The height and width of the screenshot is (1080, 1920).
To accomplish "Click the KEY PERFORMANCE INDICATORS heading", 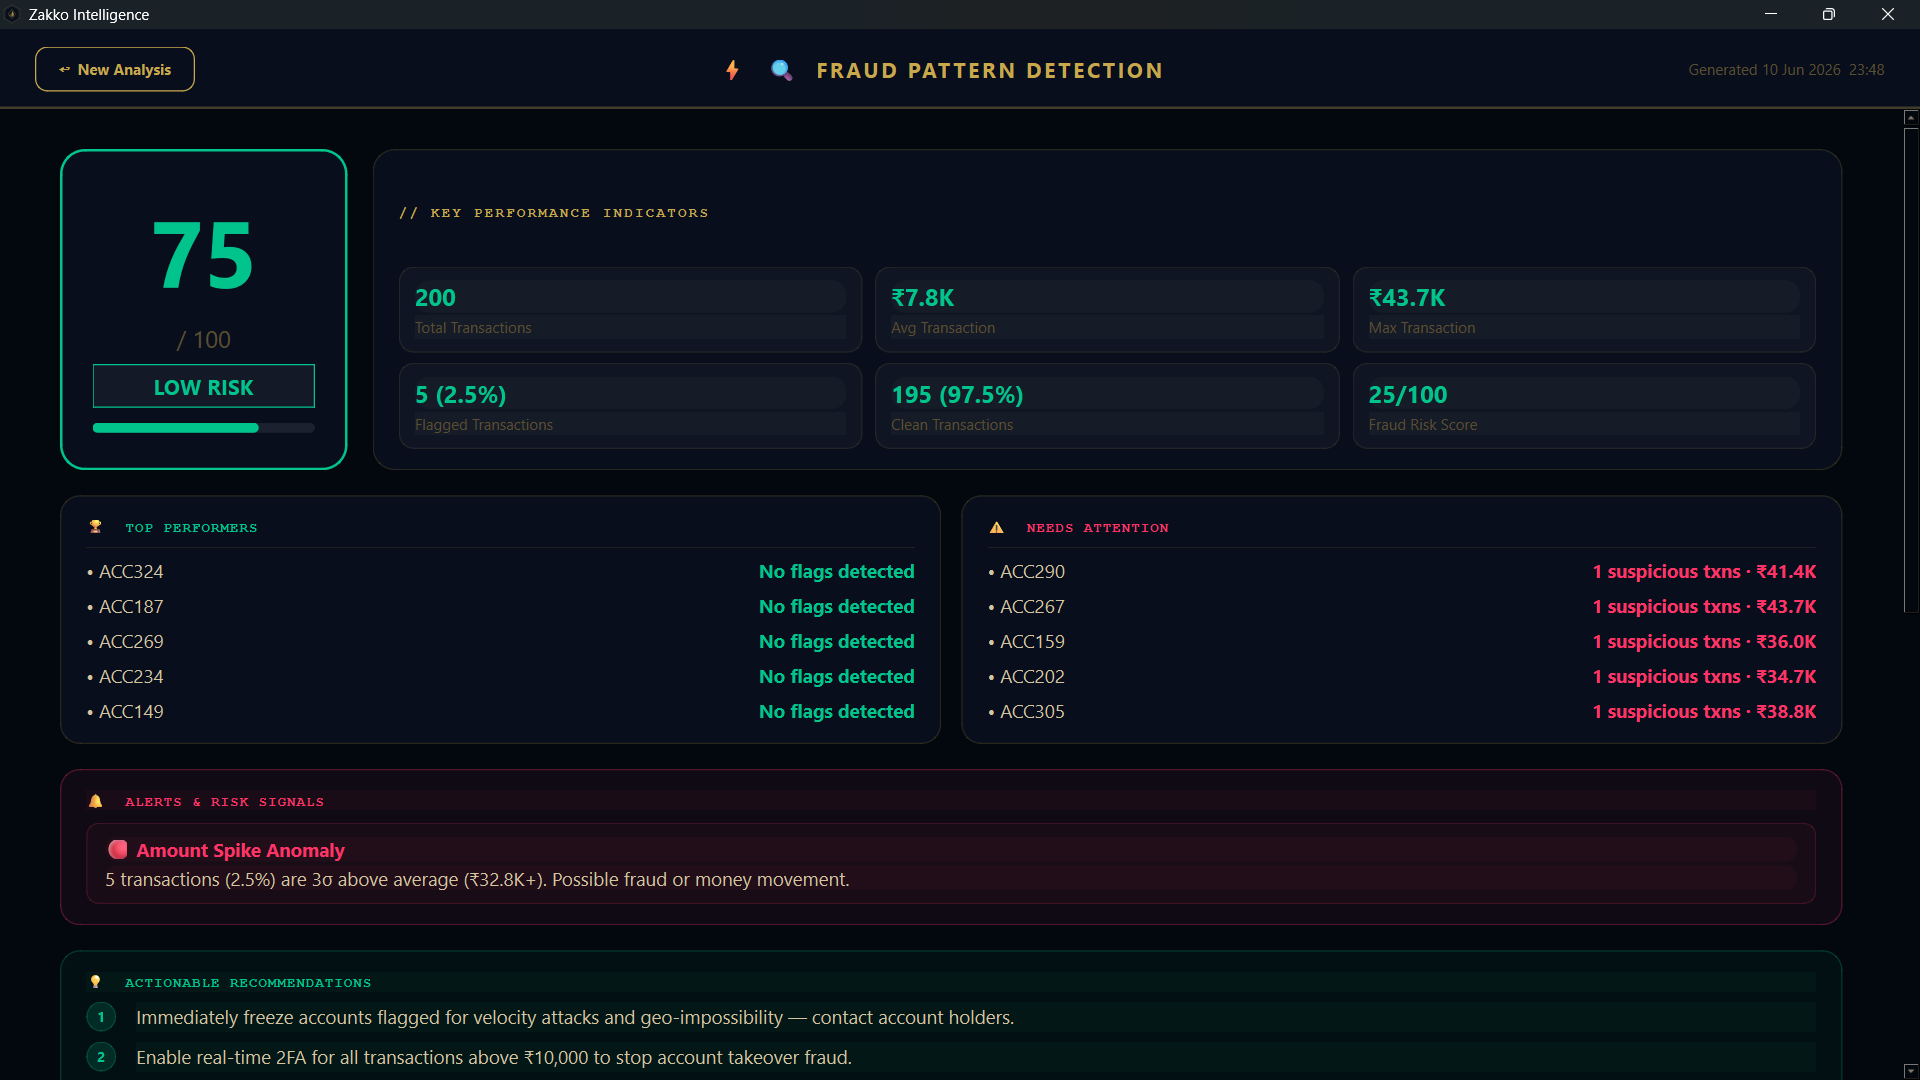I will [554, 213].
